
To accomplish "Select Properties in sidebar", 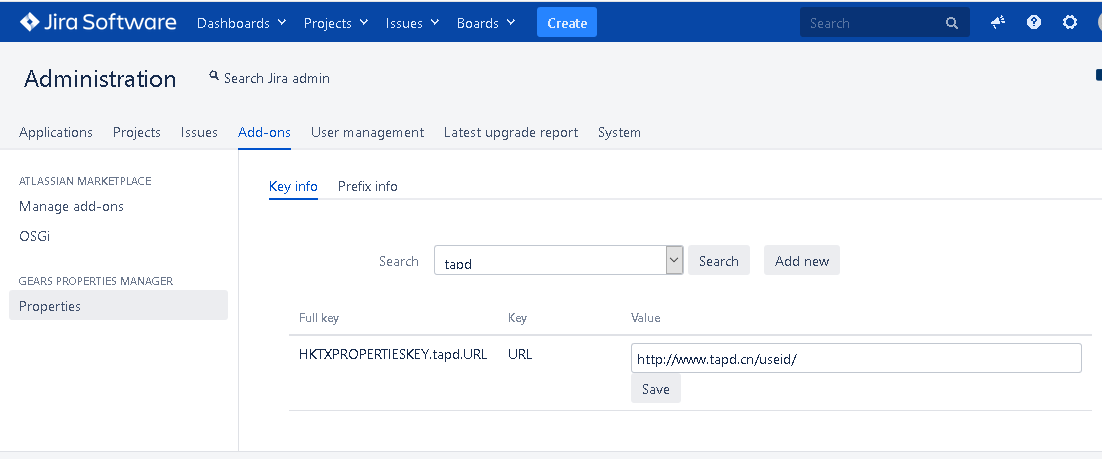I will [118, 306].
